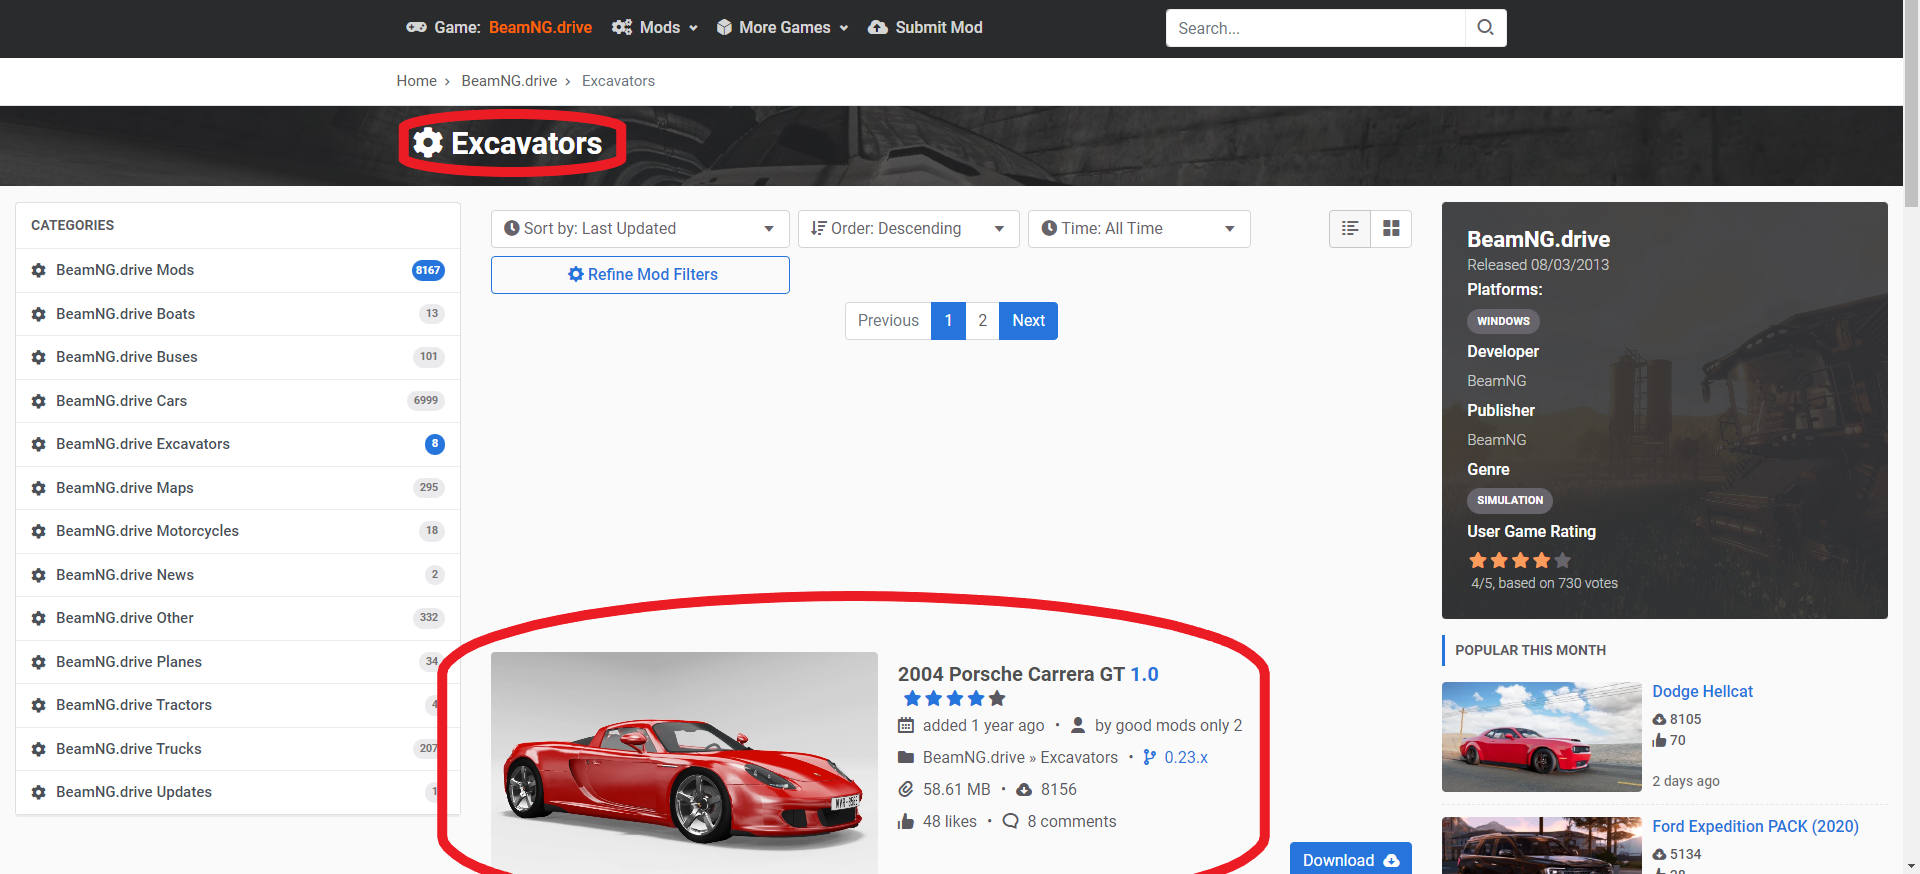
Task: Switch to grid view layout
Action: click(x=1391, y=228)
